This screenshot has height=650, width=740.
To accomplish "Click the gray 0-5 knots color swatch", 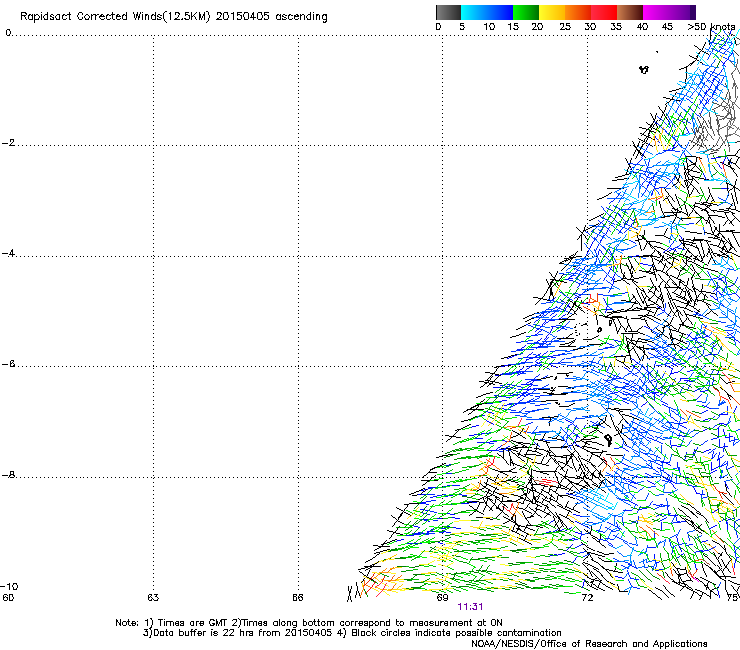I will (x=448, y=12).
